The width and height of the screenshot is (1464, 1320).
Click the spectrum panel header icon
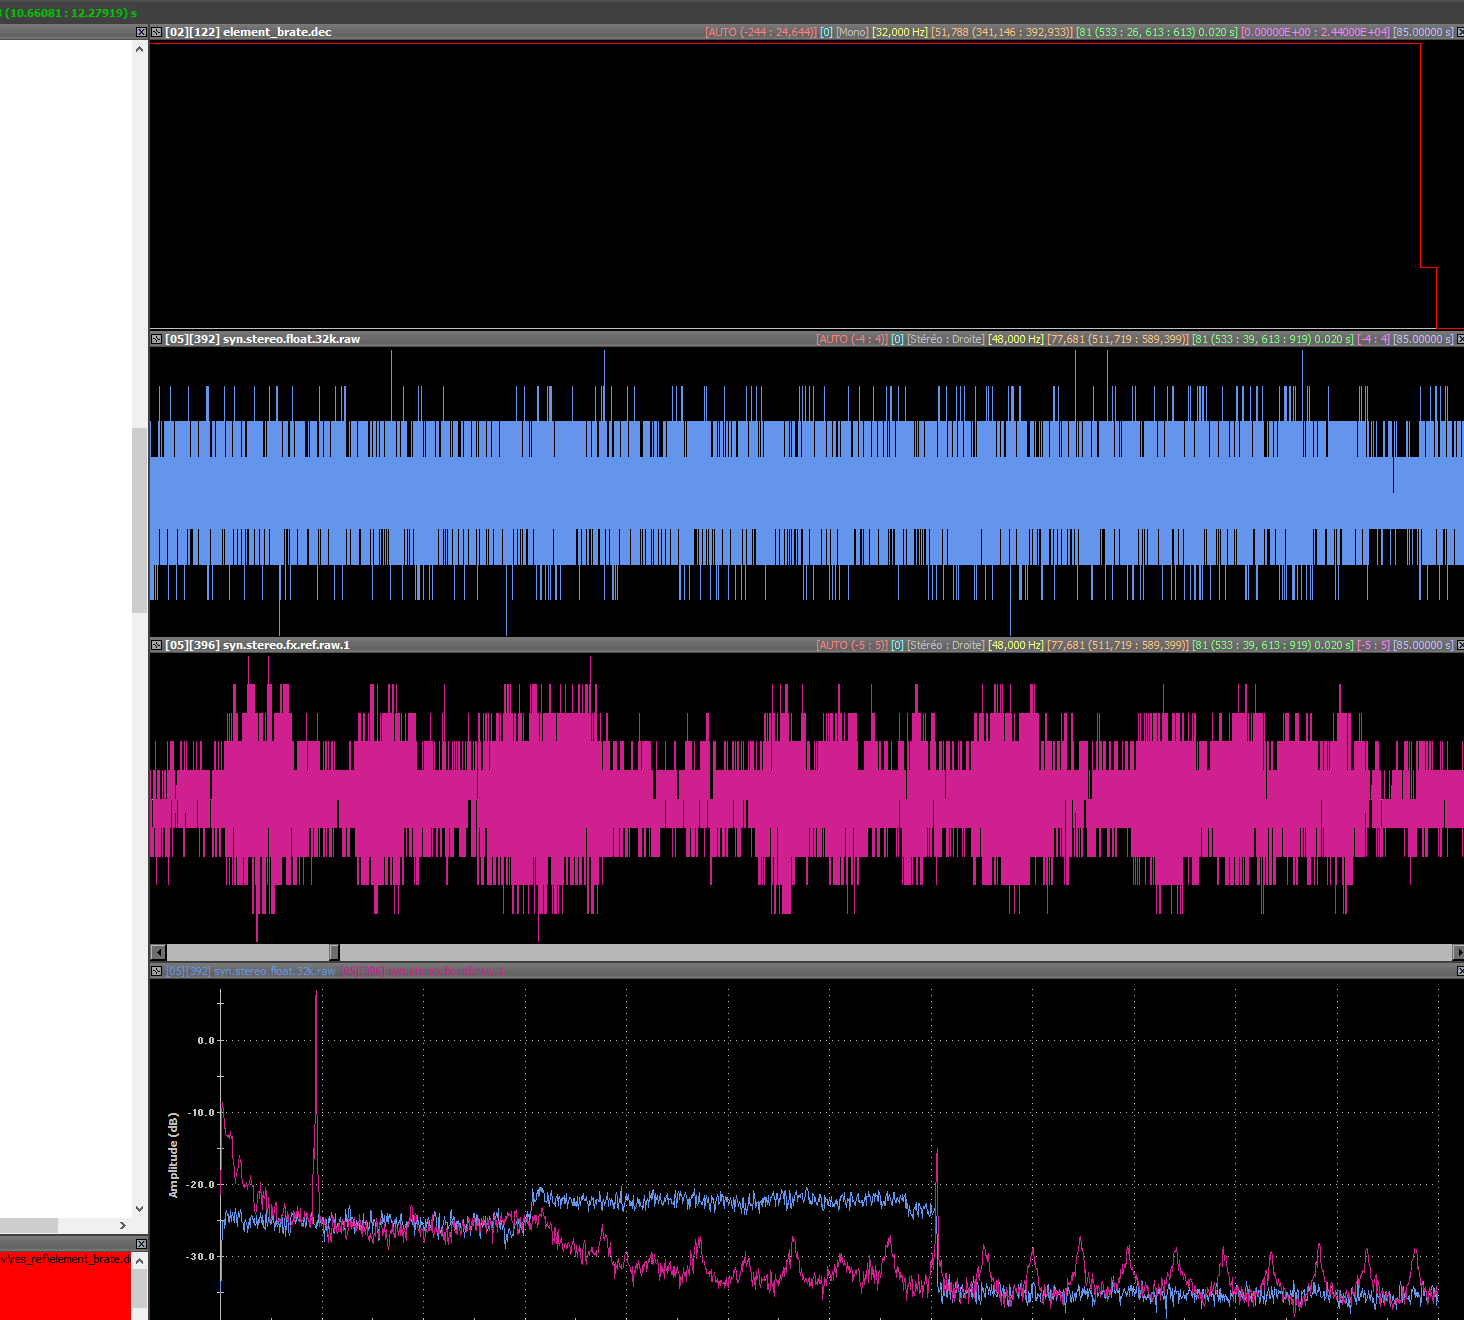157,971
